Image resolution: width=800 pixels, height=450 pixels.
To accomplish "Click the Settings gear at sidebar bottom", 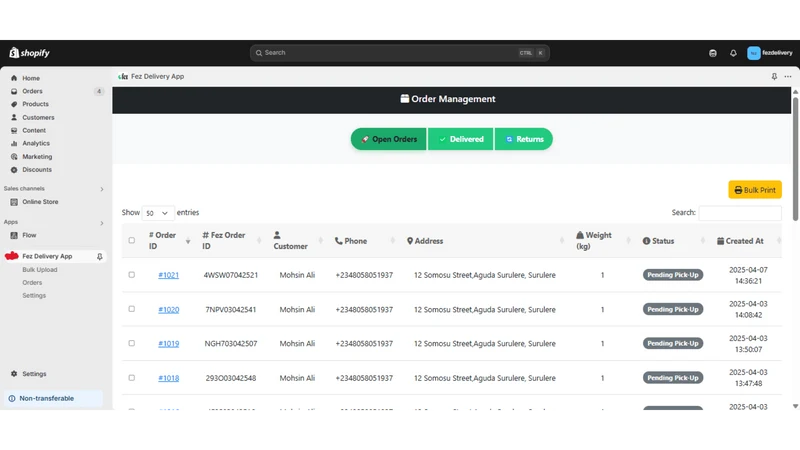I will click(x=14, y=373).
